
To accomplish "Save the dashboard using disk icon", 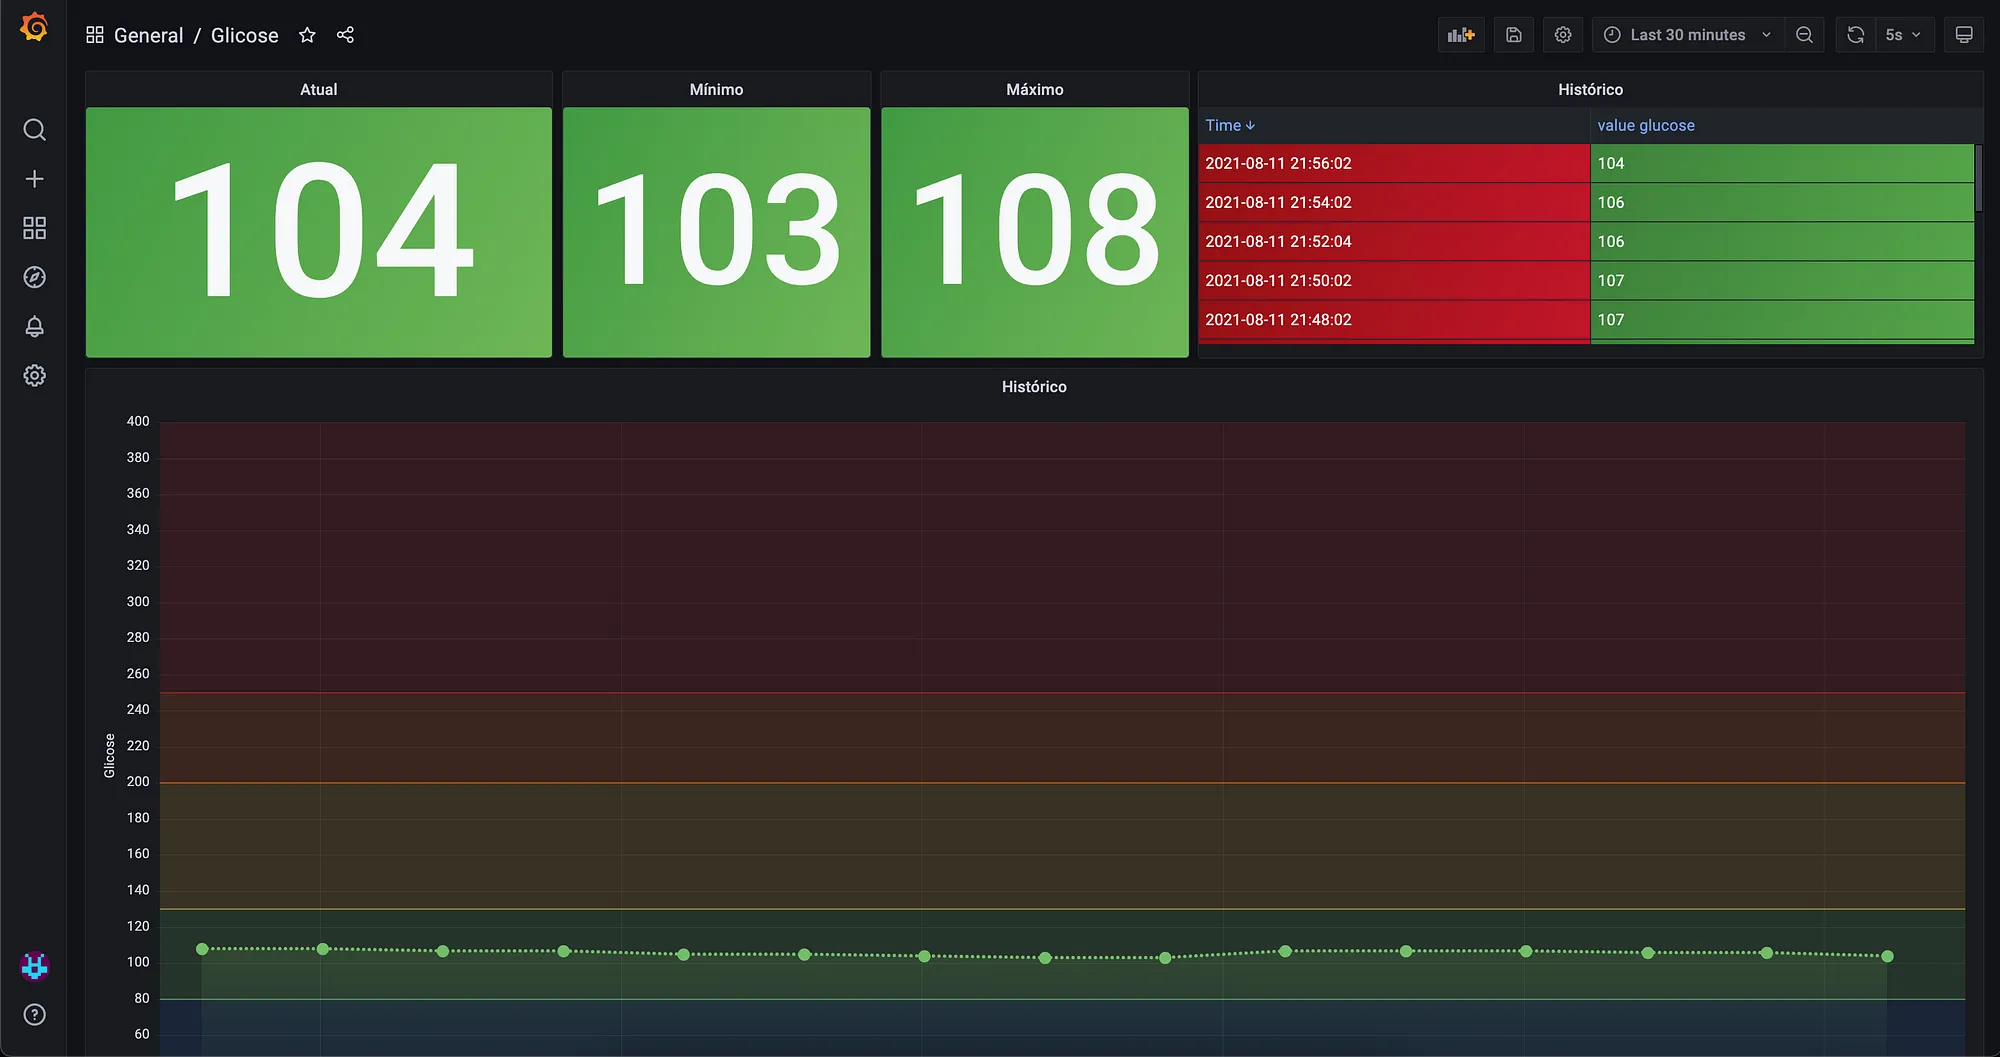I will pos(1514,35).
